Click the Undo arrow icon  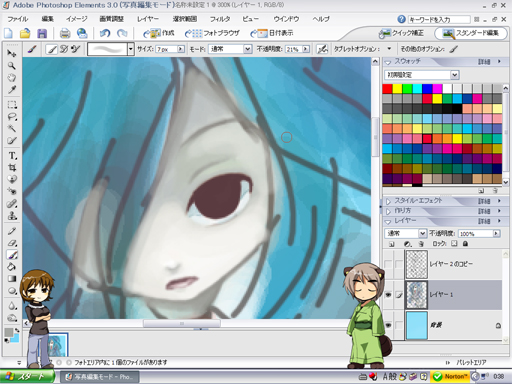click(105, 33)
